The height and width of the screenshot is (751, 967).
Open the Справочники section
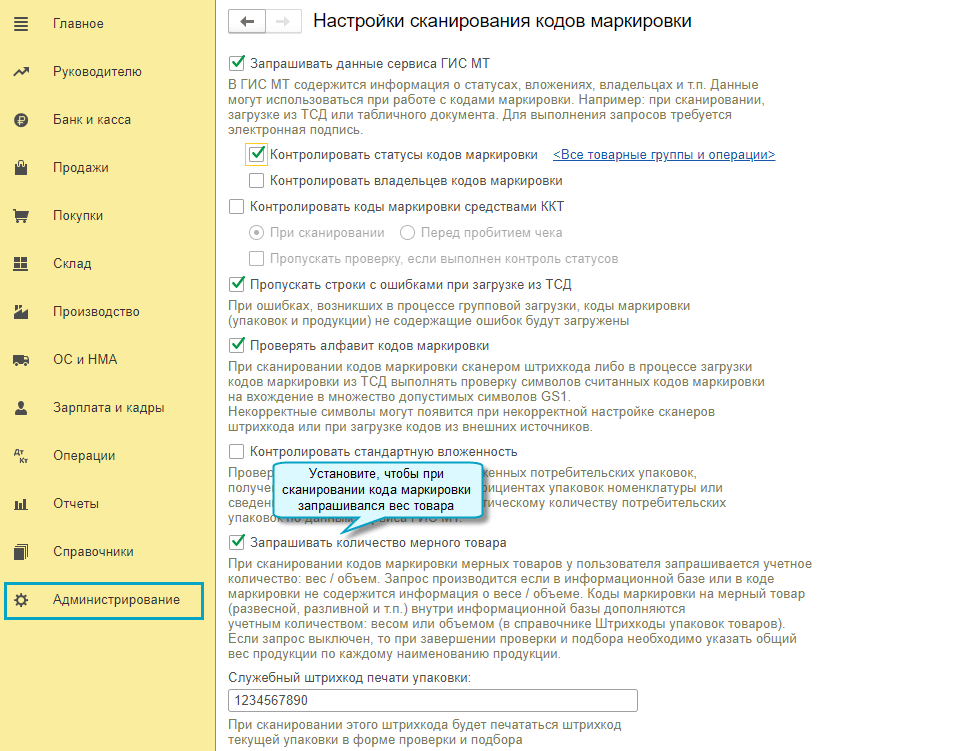tap(93, 552)
